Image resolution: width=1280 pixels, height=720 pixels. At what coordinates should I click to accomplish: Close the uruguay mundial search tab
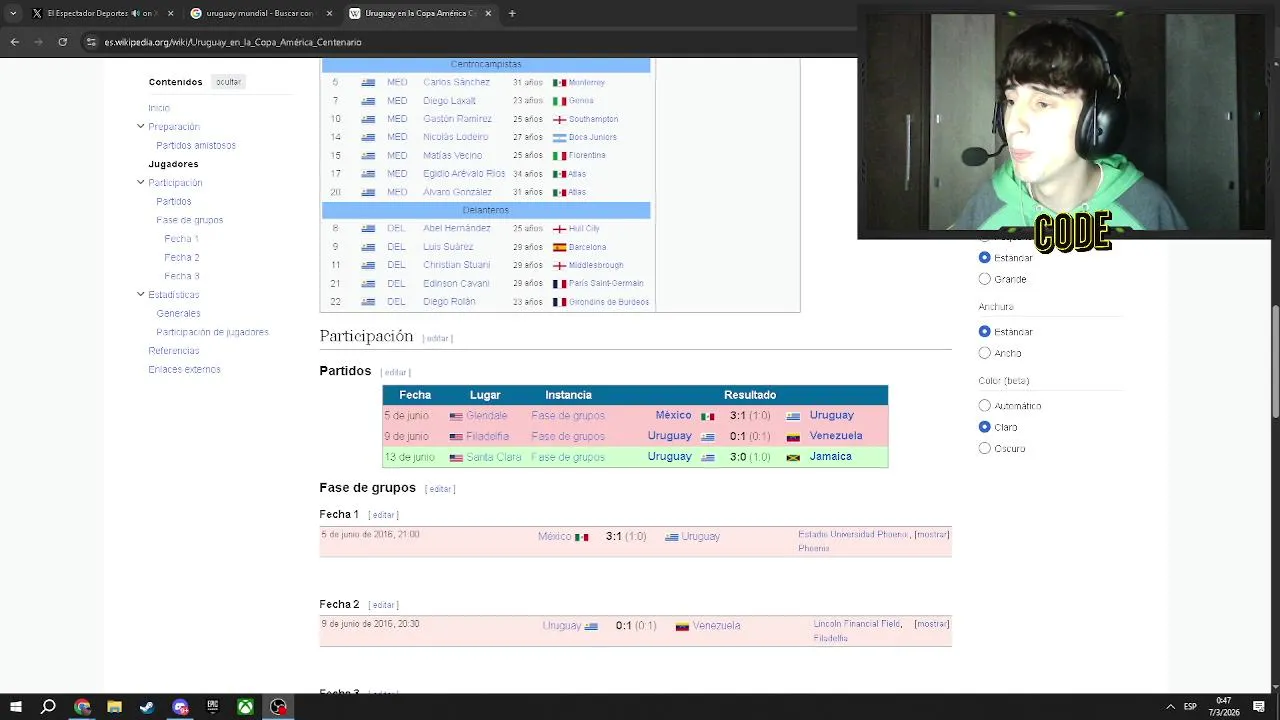(x=329, y=14)
